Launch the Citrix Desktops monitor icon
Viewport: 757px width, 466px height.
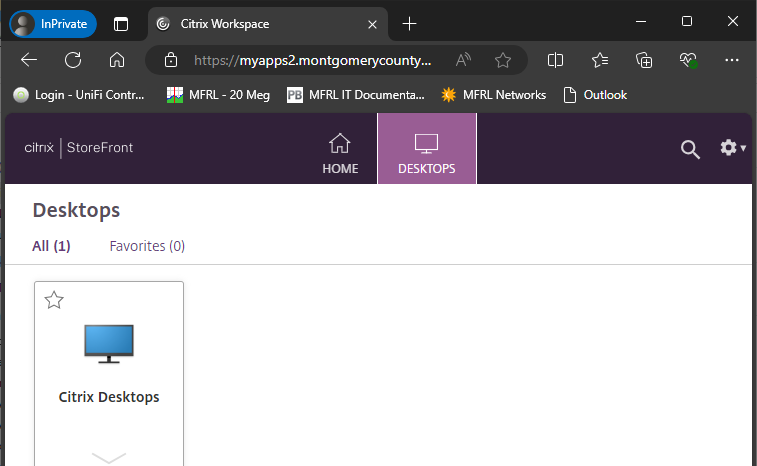pyautogui.click(x=109, y=343)
